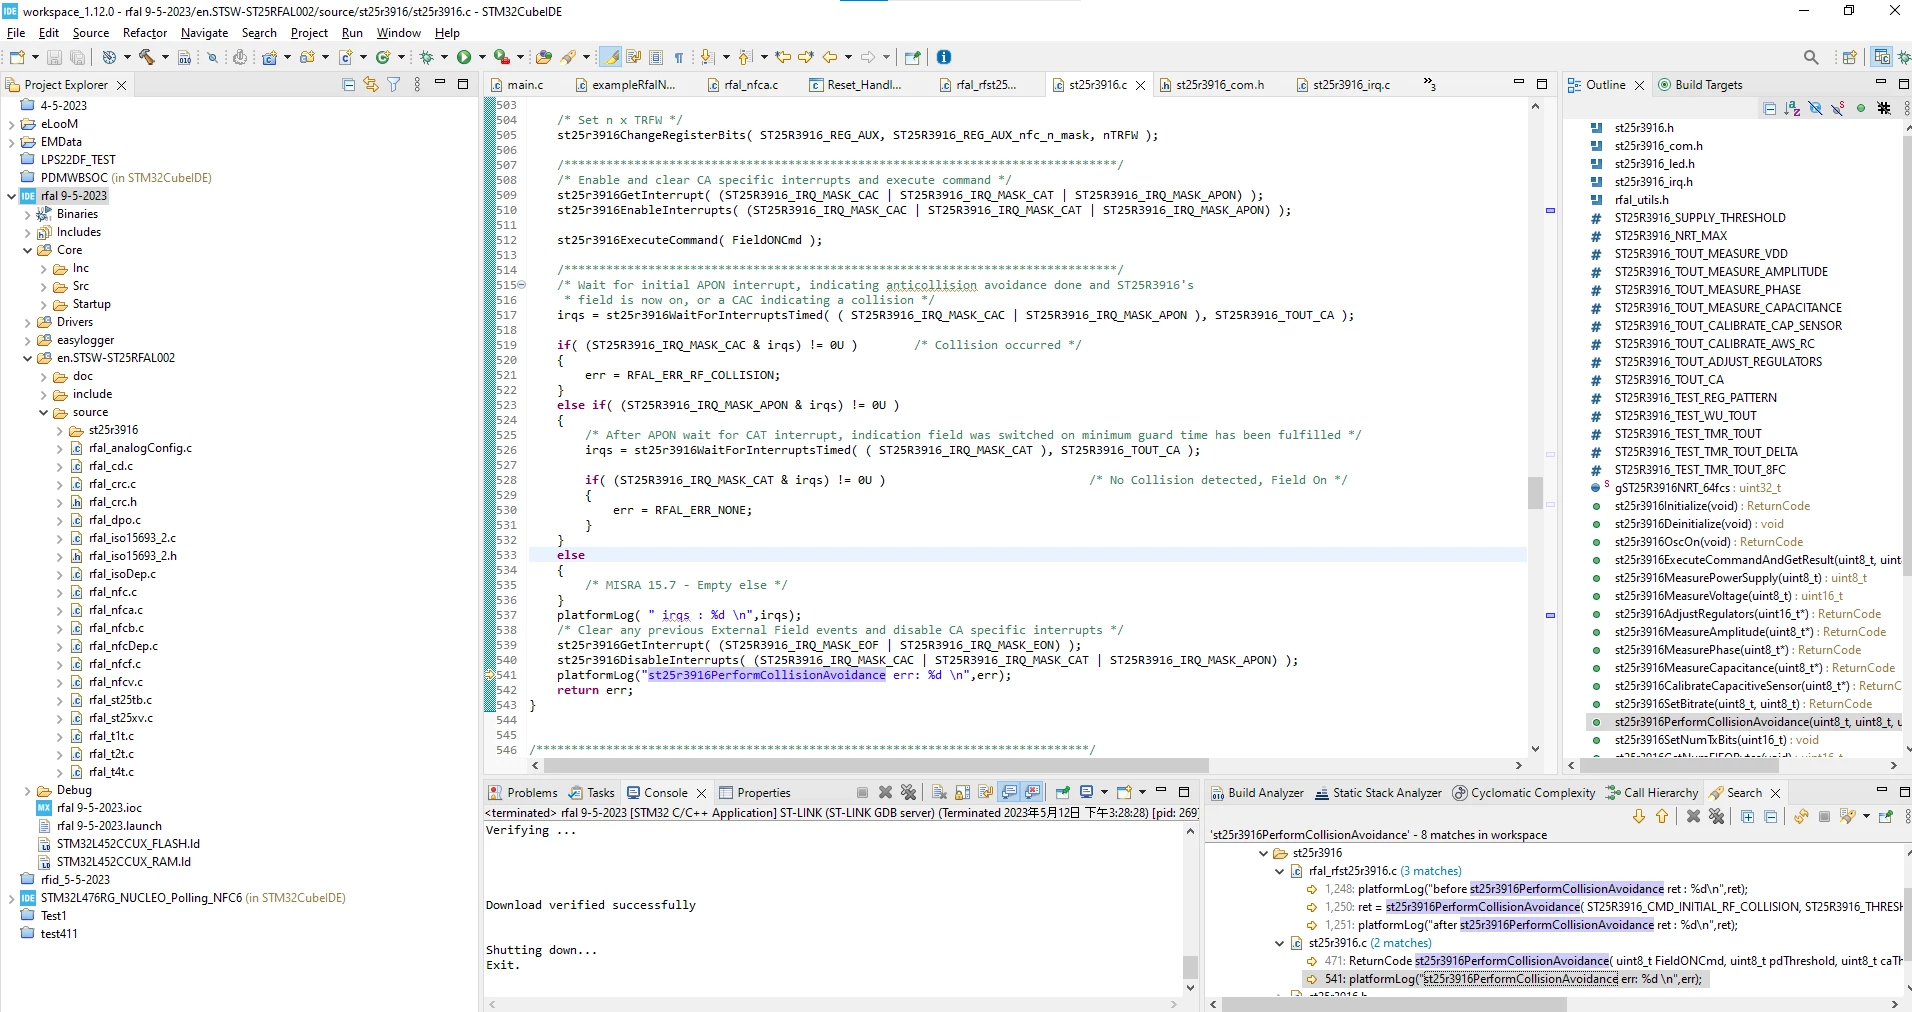Open the Project menu

pos(309,33)
